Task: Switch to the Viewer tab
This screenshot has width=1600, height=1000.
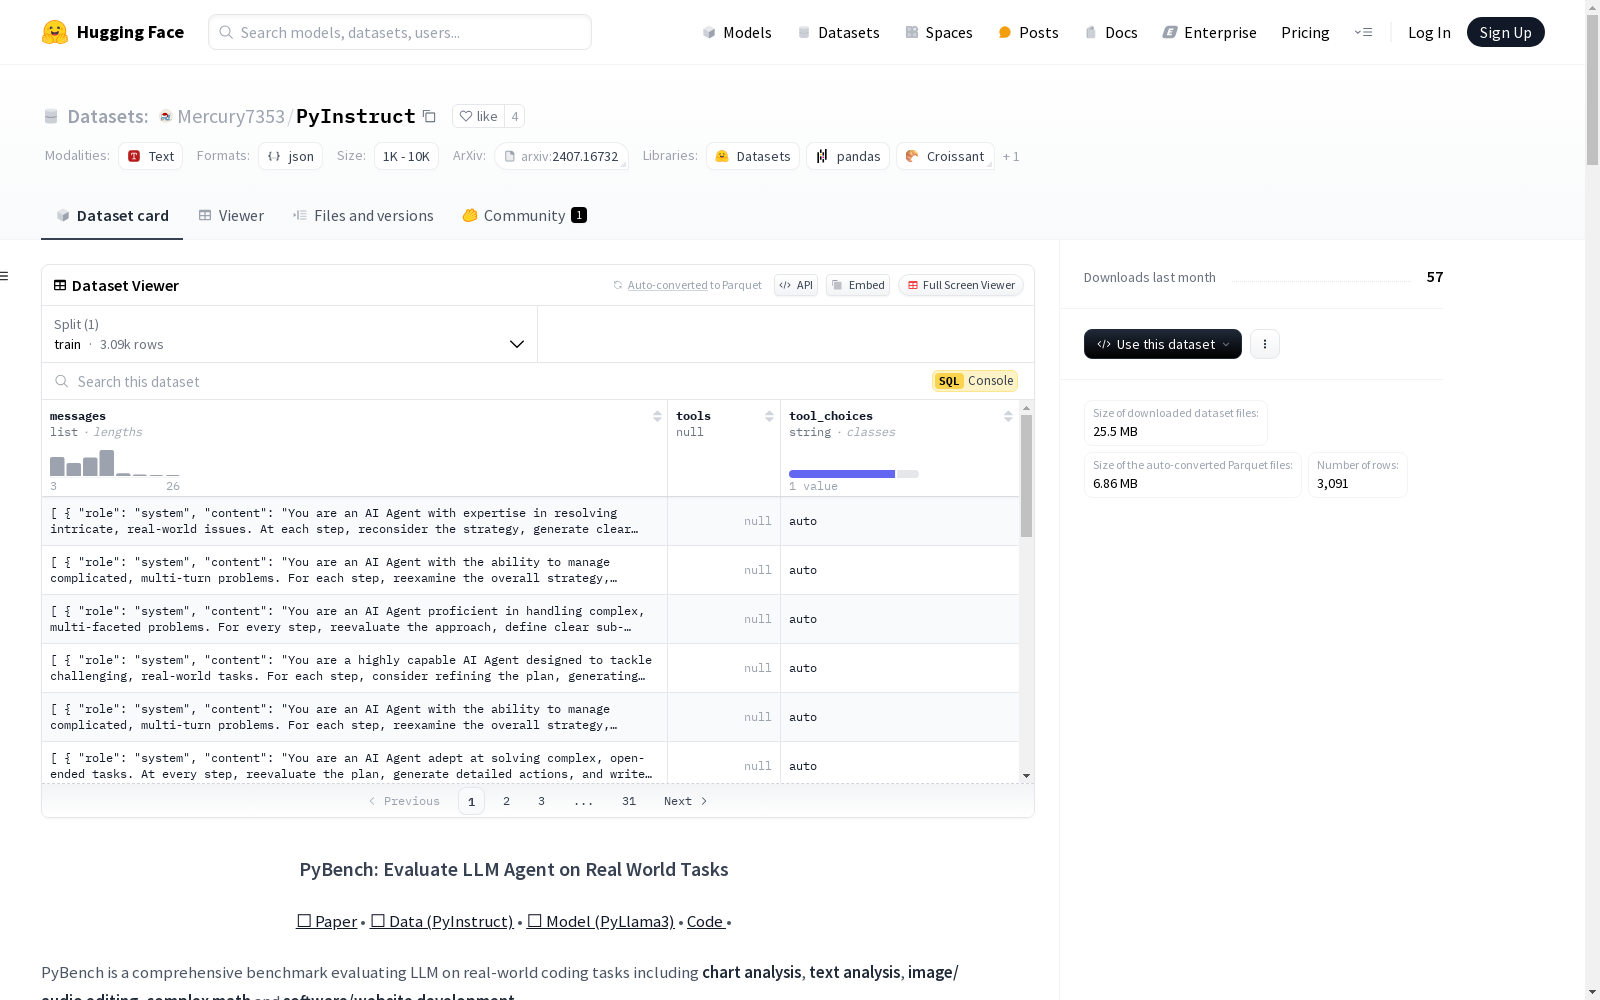Action: pyautogui.click(x=231, y=216)
